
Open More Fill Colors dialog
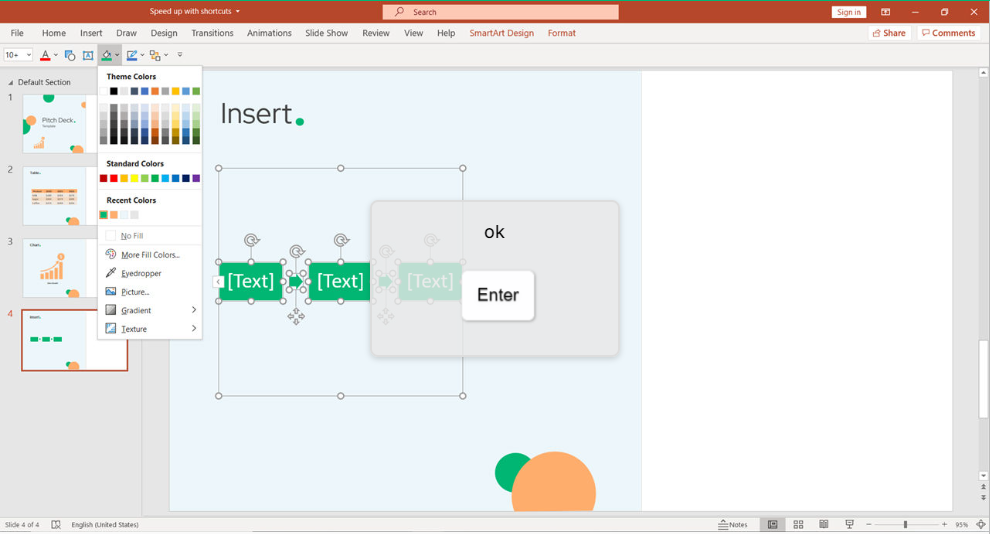pos(150,254)
